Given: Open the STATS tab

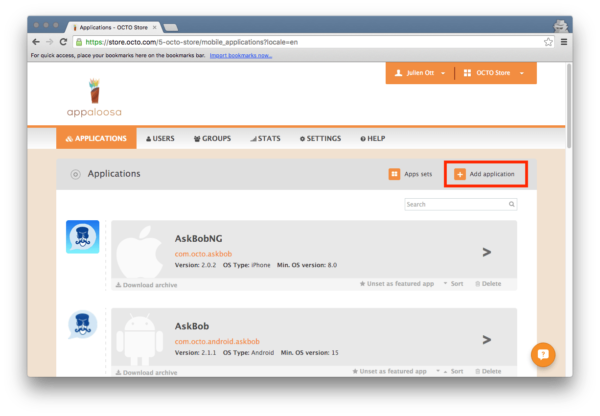Looking at the screenshot, I should (265, 139).
